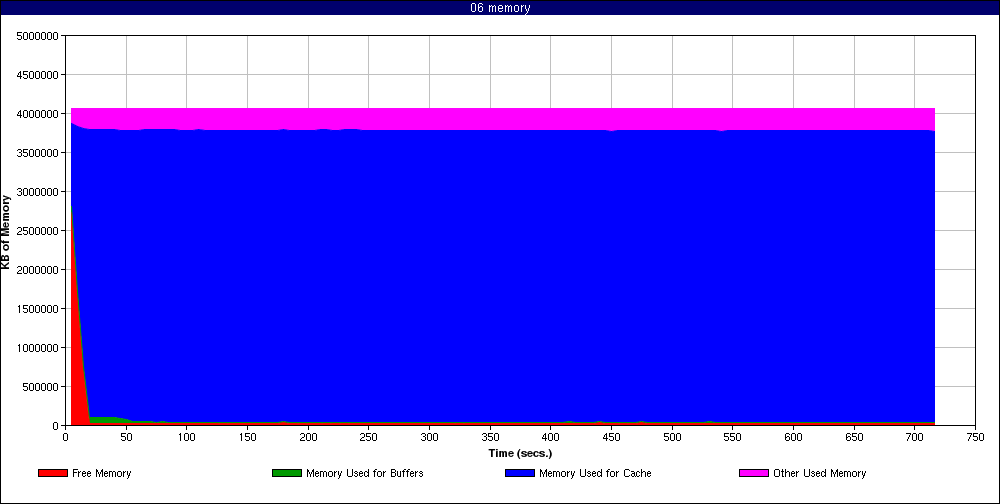Click the 4000000 y-axis value

tap(39, 114)
